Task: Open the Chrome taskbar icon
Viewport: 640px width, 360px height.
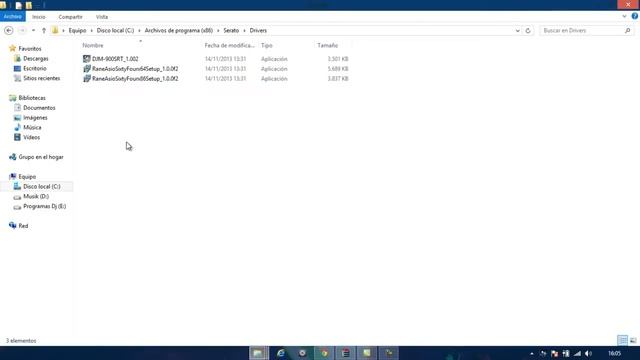Action: [x=324, y=353]
